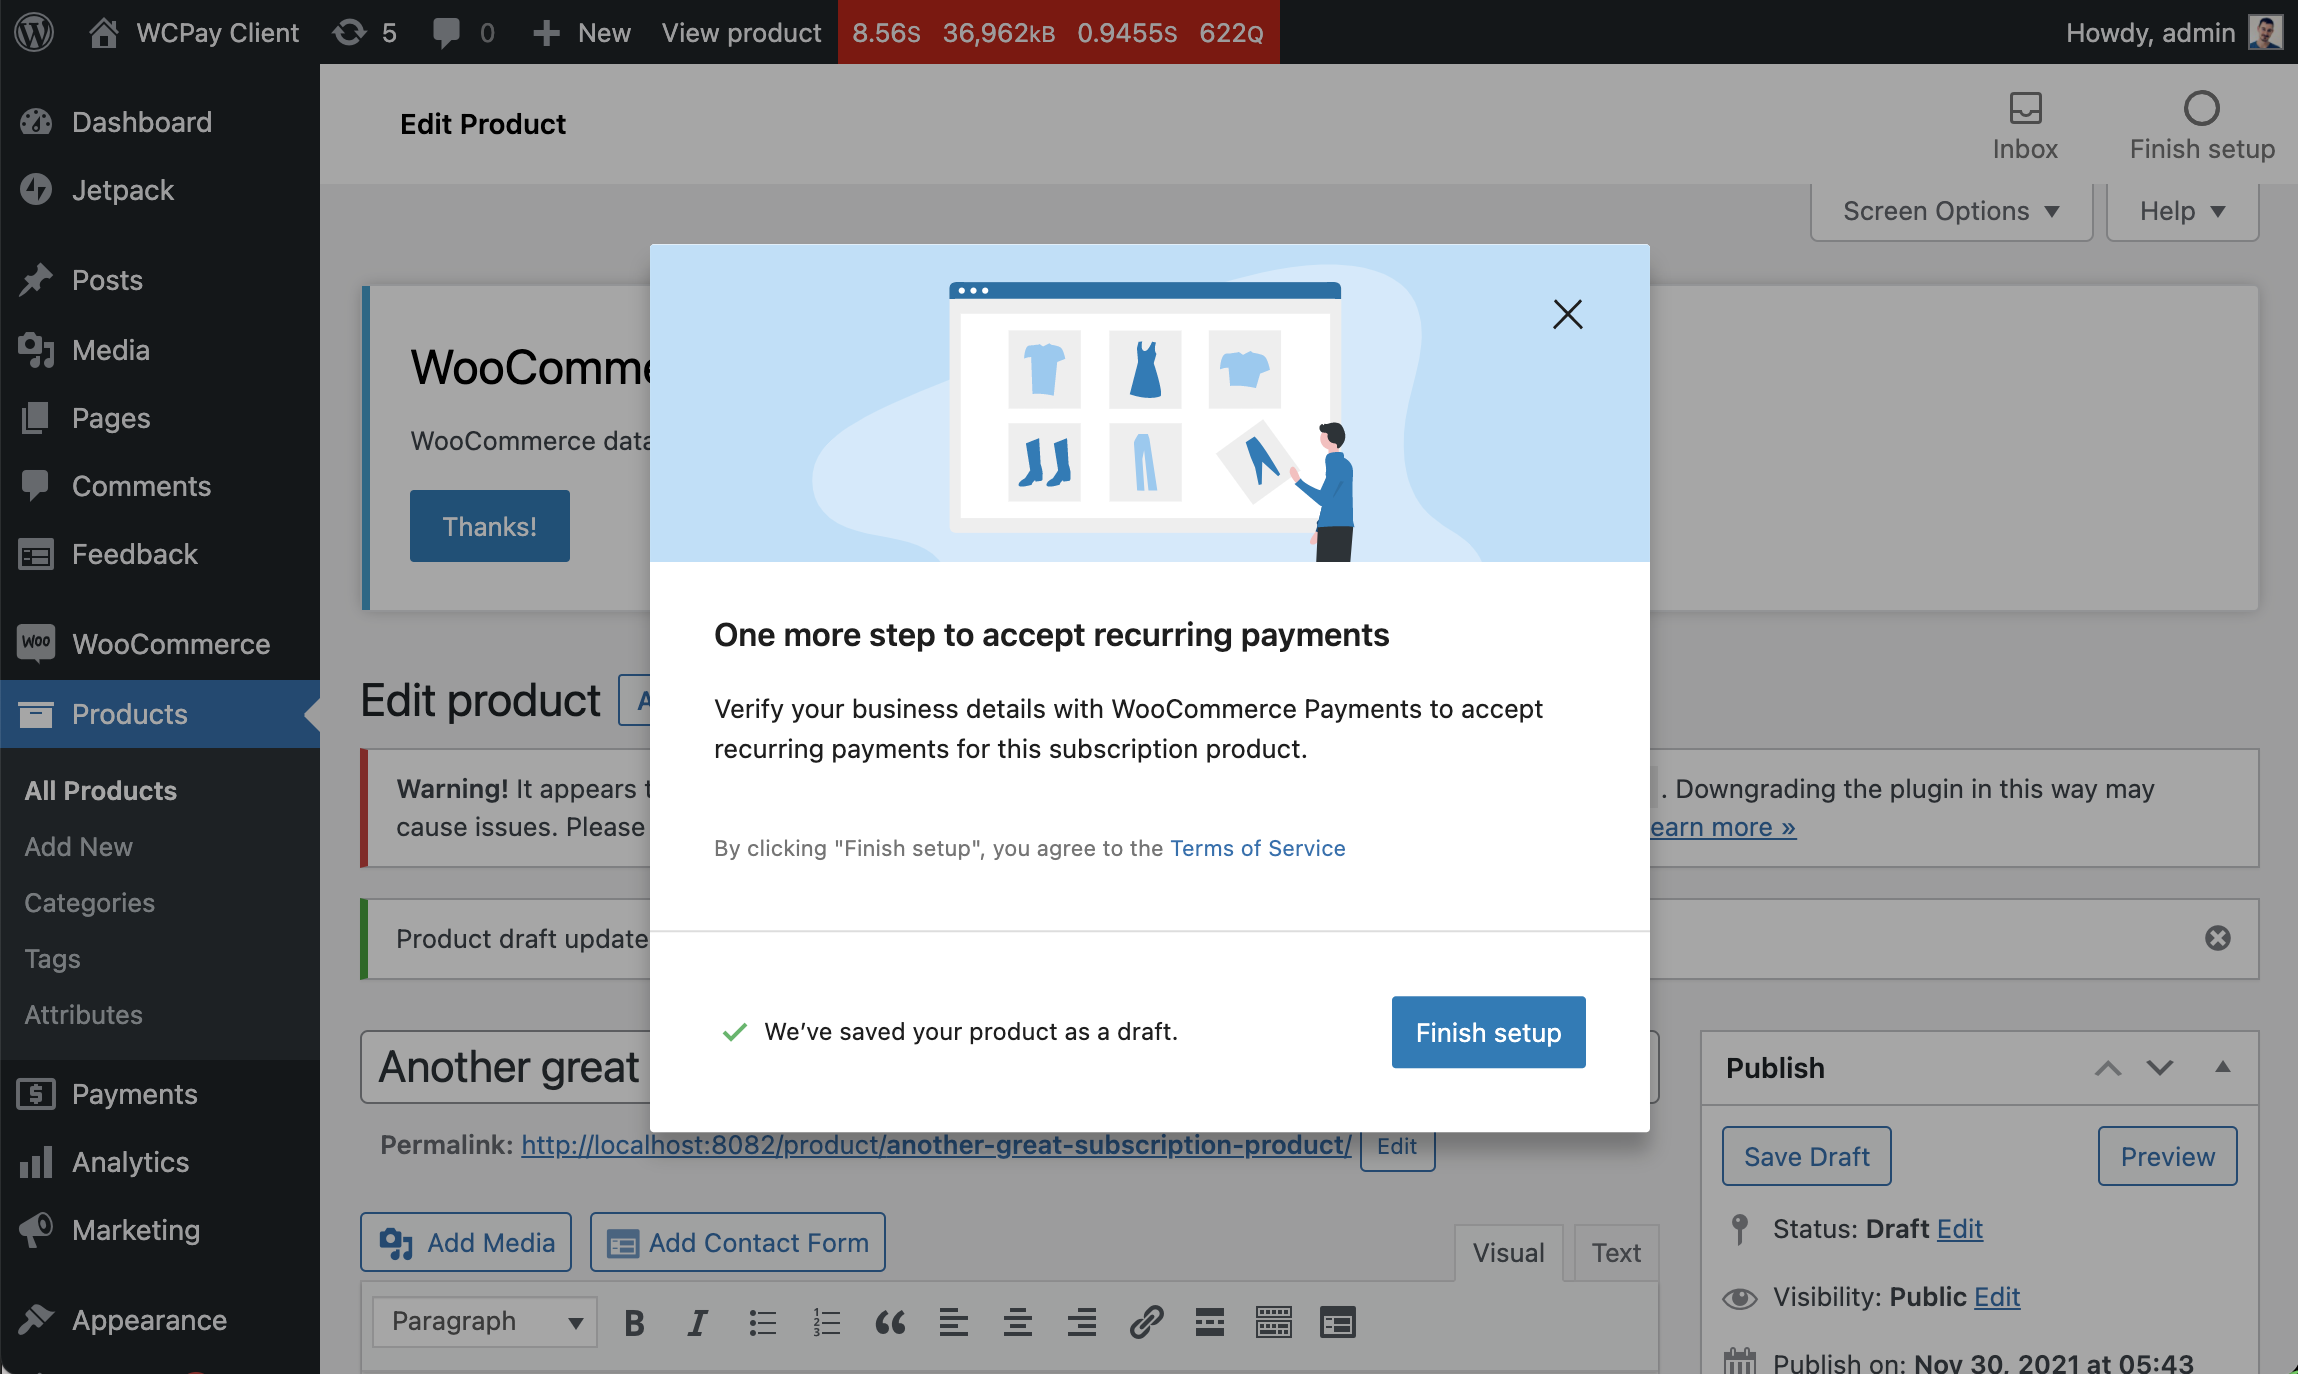Open Jetpack from the sidebar
The width and height of the screenshot is (2298, 1374).
[x=123, y=190]
